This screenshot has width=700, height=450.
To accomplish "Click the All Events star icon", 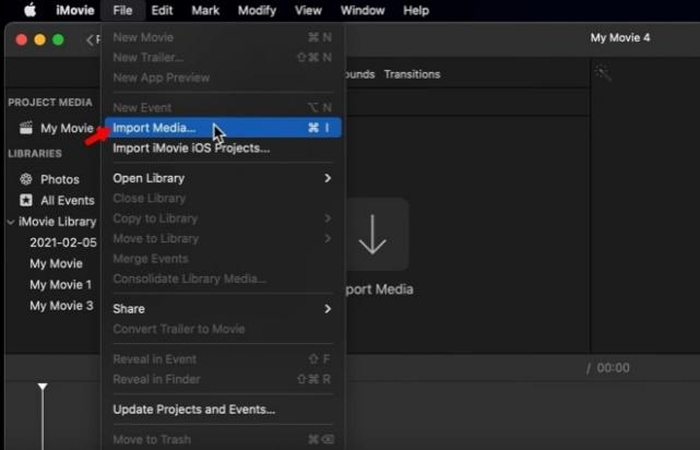I will pos(26,200).
